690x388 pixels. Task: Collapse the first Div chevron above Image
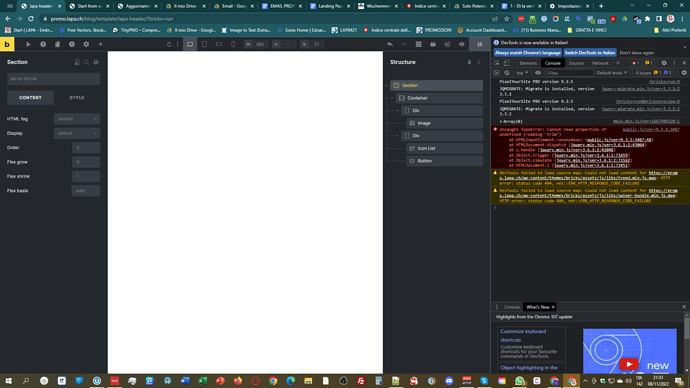(x=398, y=111)
